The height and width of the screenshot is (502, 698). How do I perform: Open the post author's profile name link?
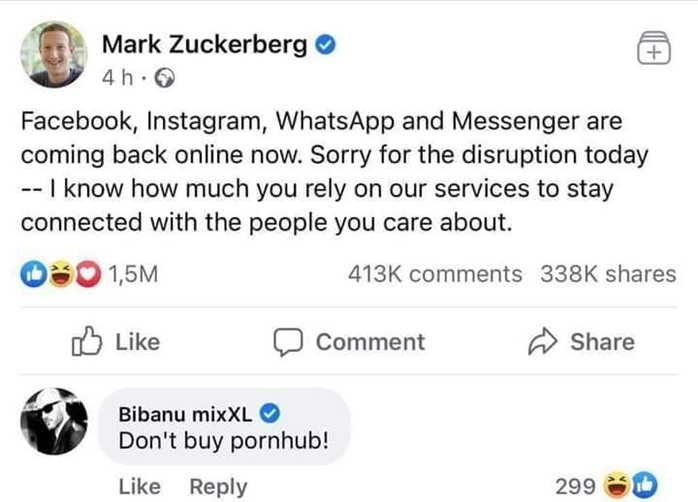[204, 44]
